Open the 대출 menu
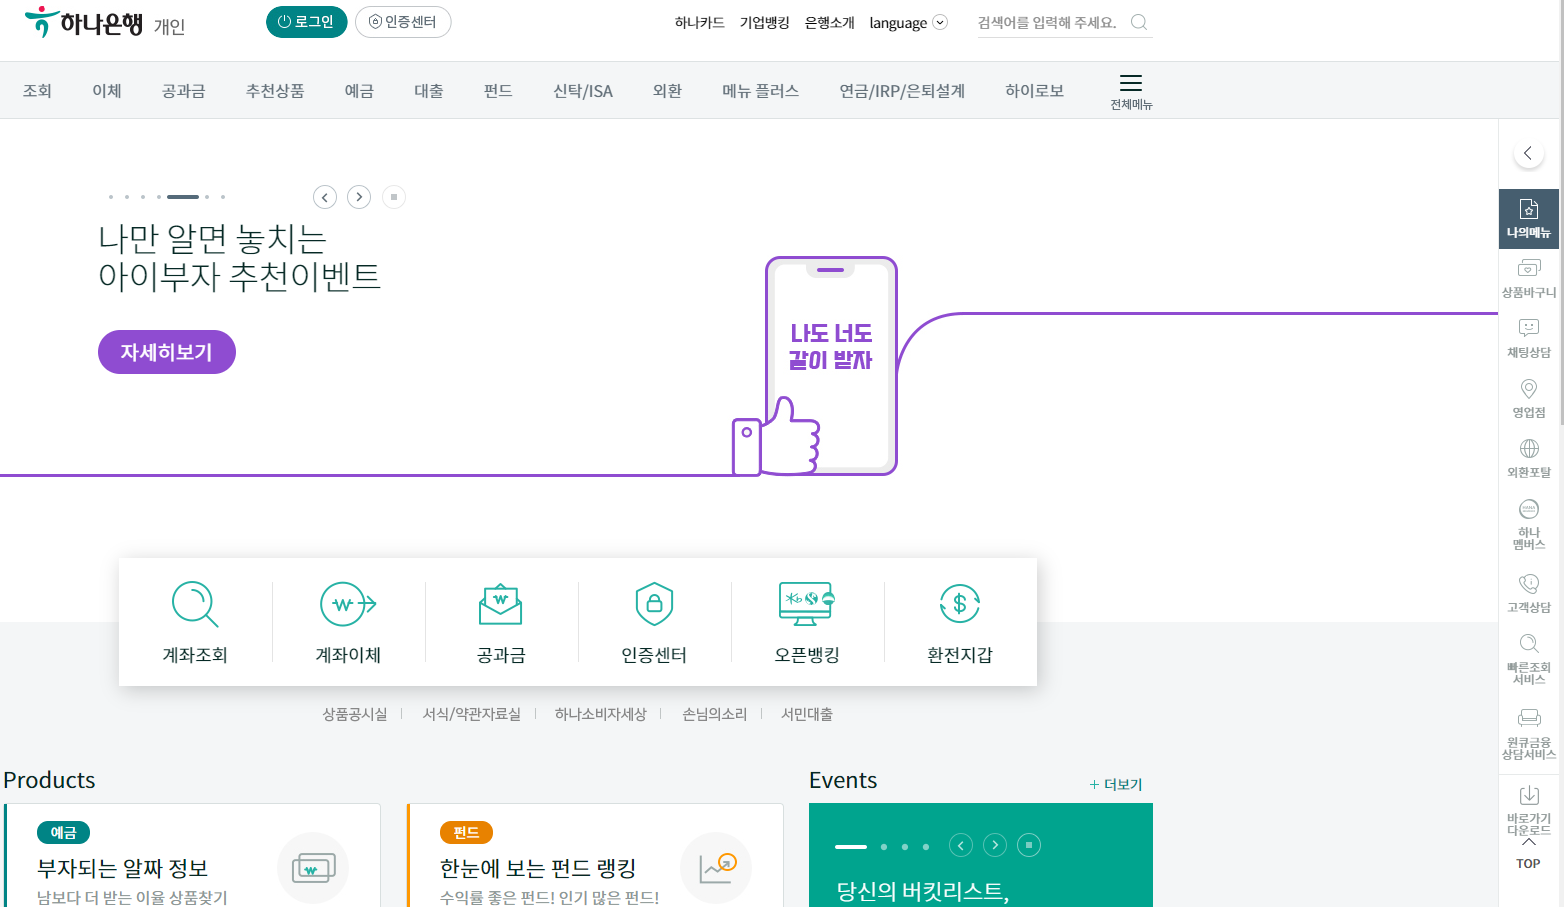Viewport: 1564px width, 907px height. click(429, 91)
